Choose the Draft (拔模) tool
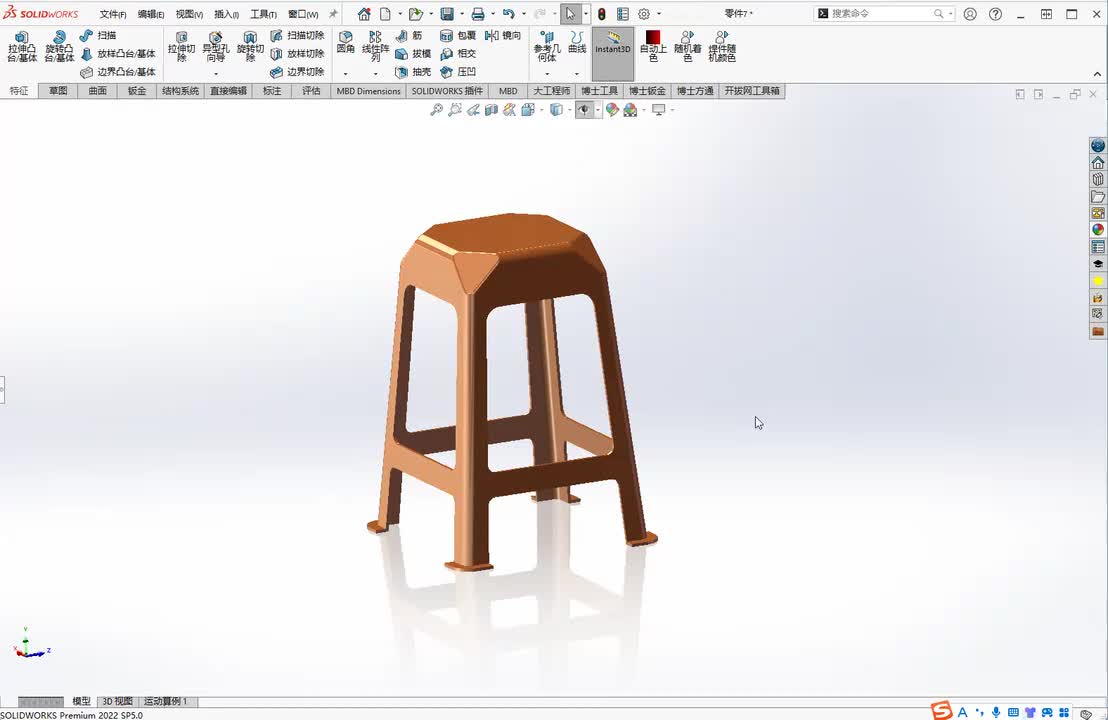The height and width of the screenshot is (720, 1108). [413, 54]
